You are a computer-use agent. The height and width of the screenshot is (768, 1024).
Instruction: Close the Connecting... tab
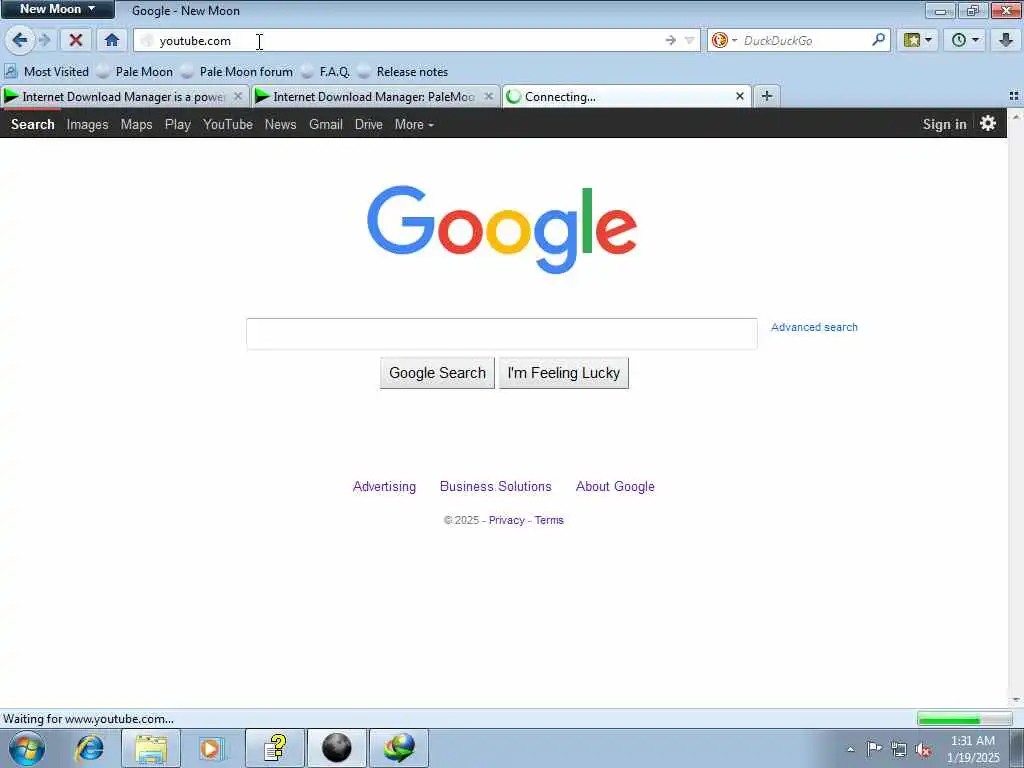pos(740,96)
